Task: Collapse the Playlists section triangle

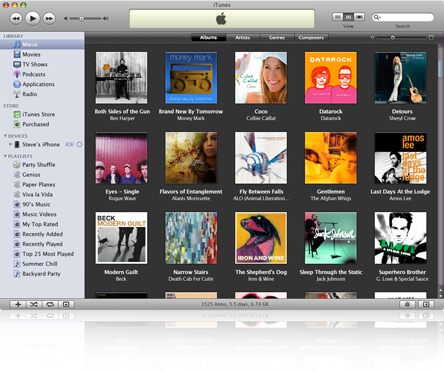Action: pyautogui.click(x=5, y=156)
